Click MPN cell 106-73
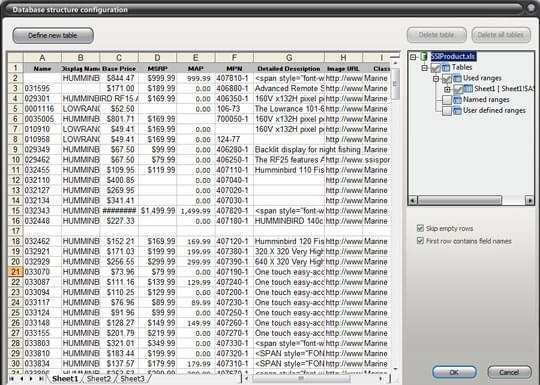 [x=234, y=109]
